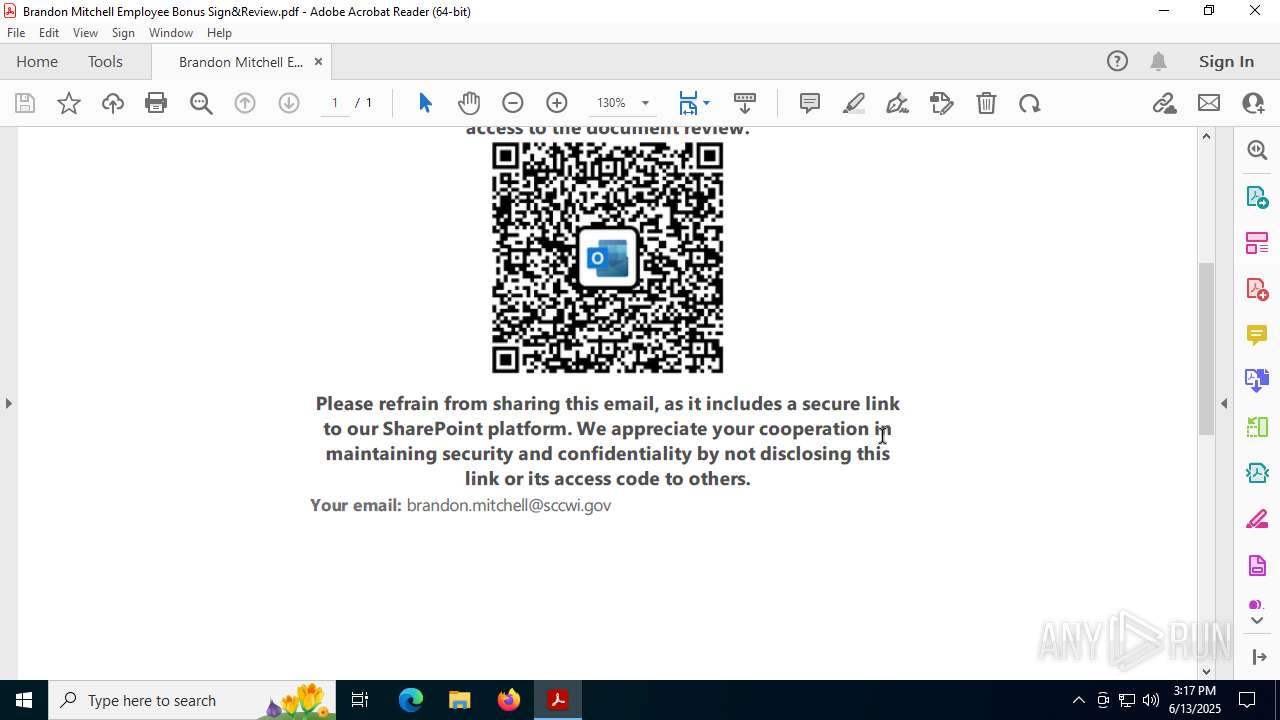Expand the left navigation pane arrow
This screenshot has height=720, width=1280.
click(x=8, y=404)
